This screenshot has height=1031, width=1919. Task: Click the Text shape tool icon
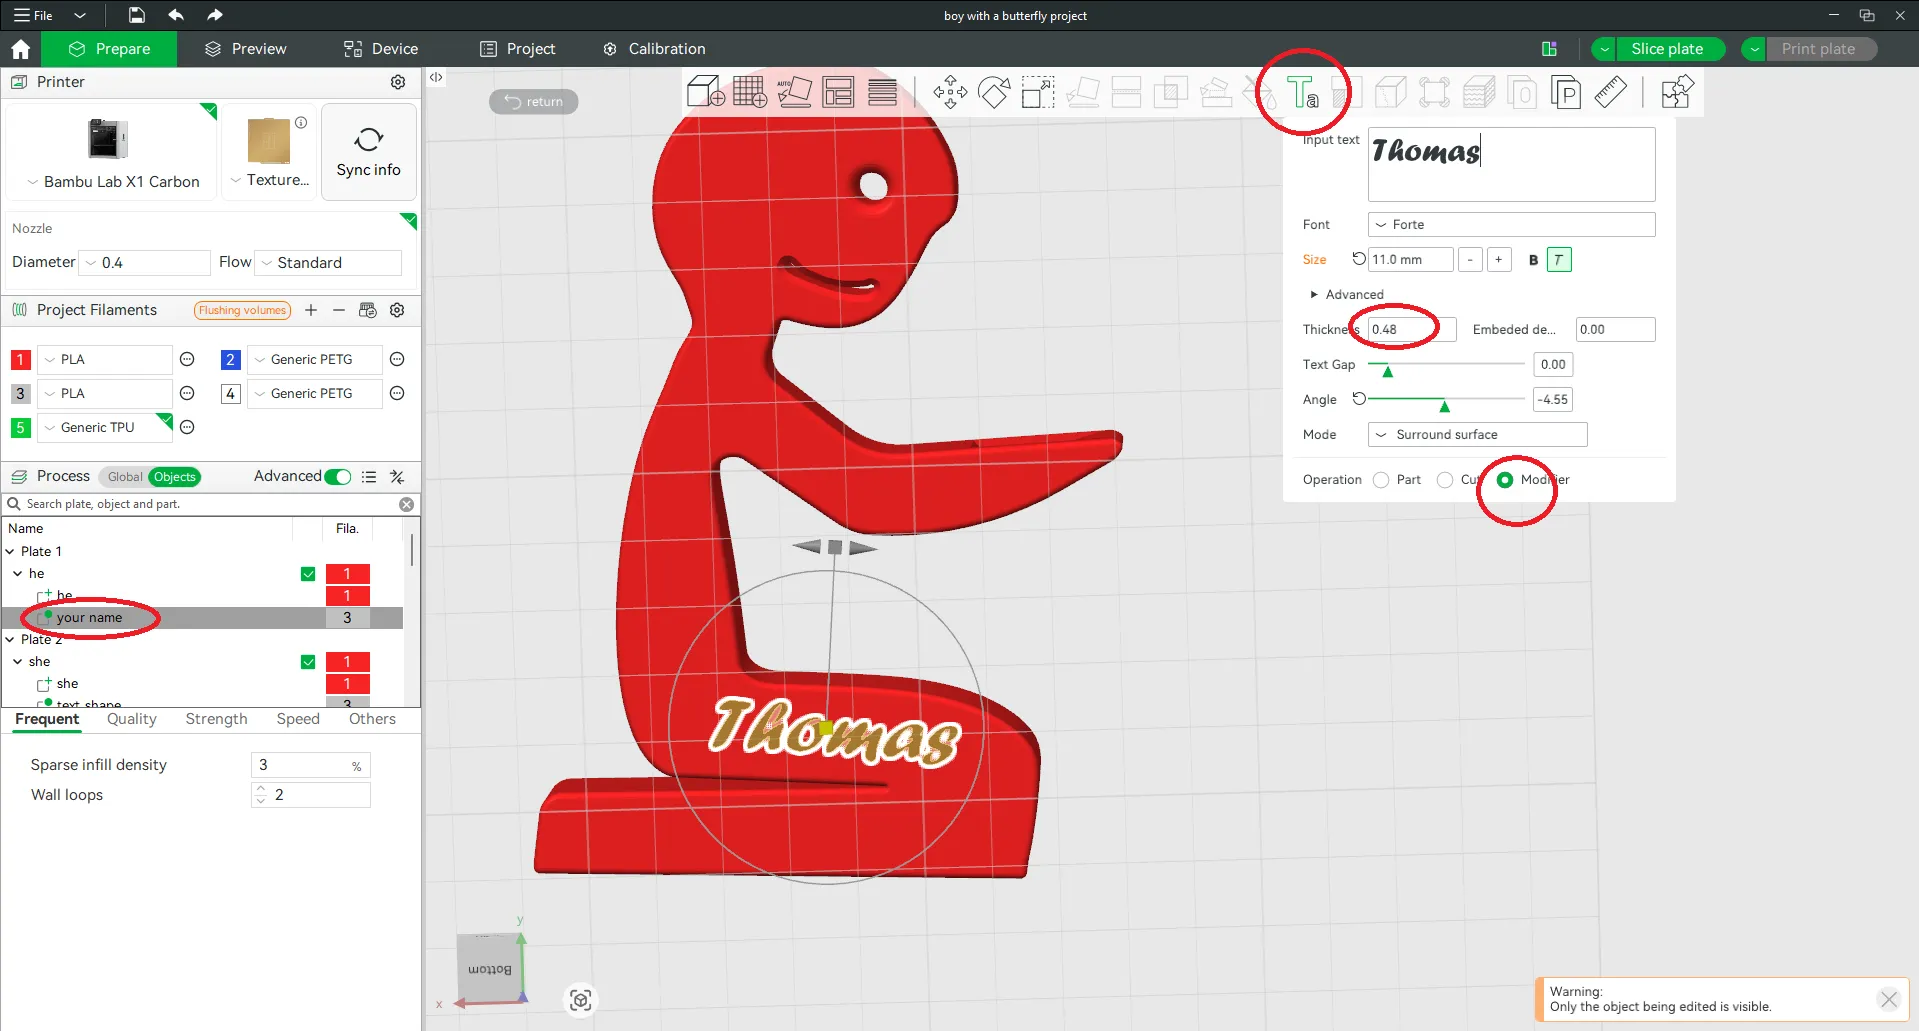tap(1303, 92)
